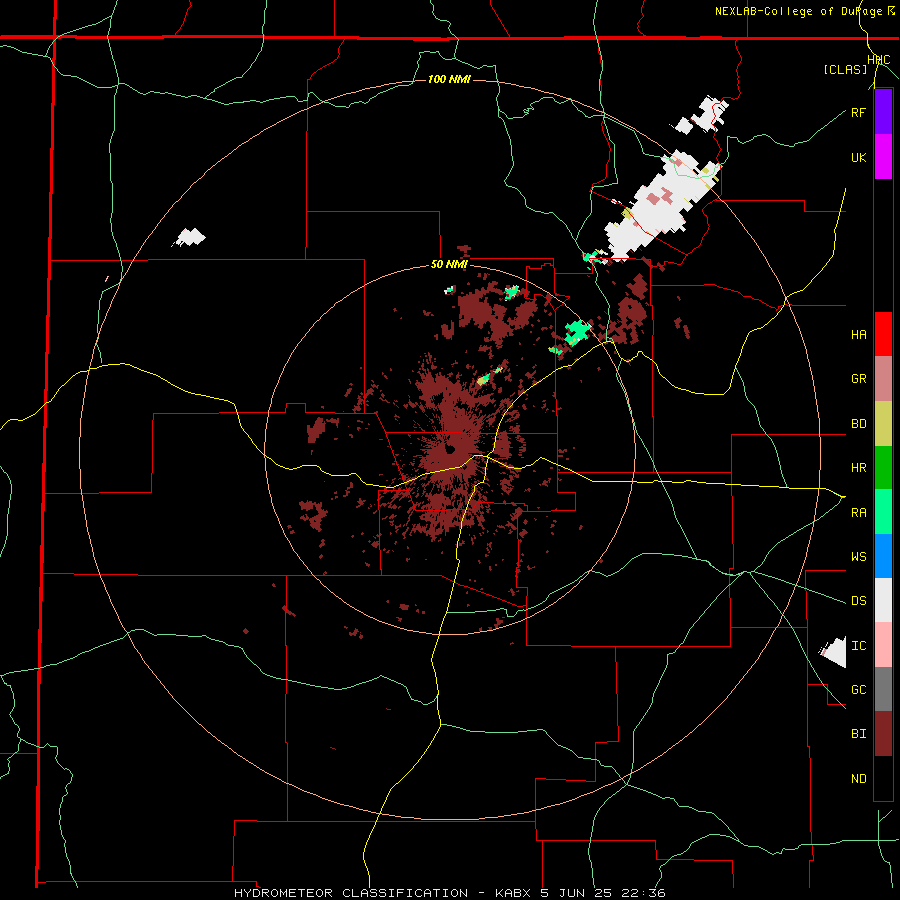
Task: Click the HYDROMETEOR CLASSIFICATION caption text
Action: (x=351, y=893)
